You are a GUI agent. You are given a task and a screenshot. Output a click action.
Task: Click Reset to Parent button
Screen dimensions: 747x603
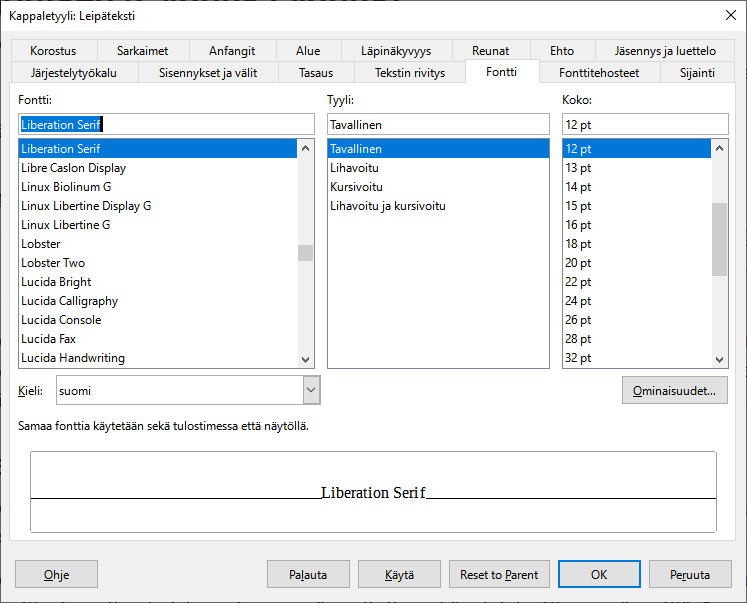[499, 574]
